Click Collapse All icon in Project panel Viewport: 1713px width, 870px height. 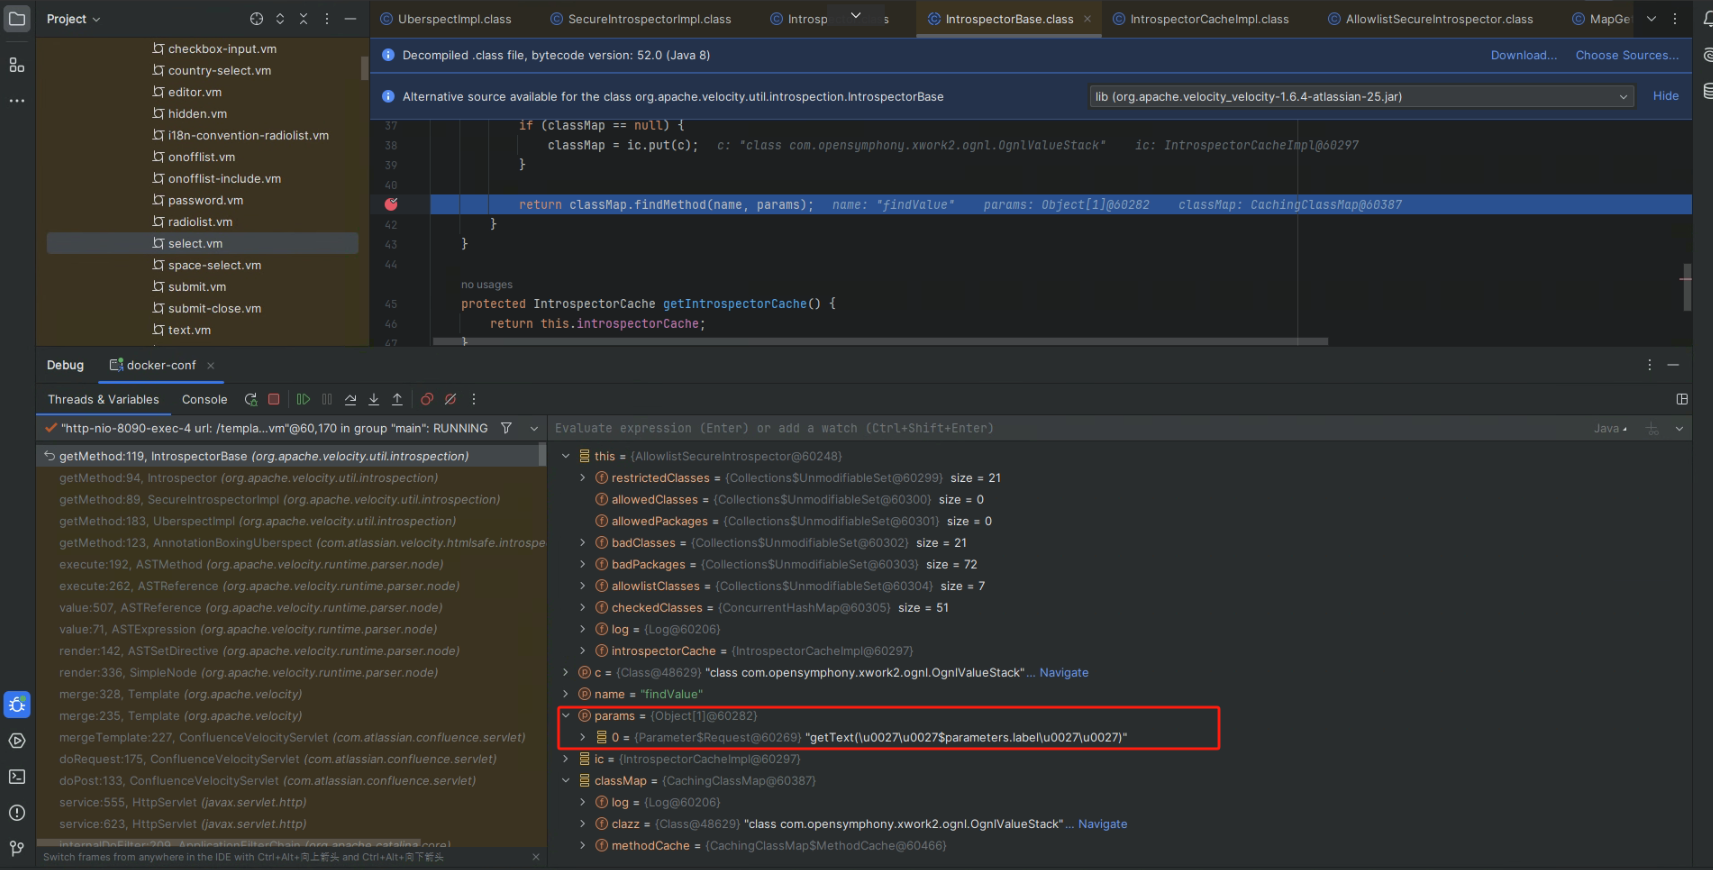(x=303, y=19)
